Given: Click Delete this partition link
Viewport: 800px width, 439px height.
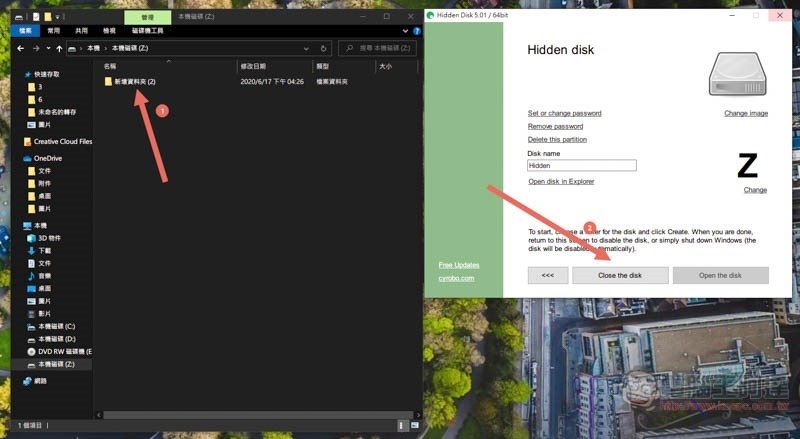Looking at the screenshot, I should click(557, 139).
